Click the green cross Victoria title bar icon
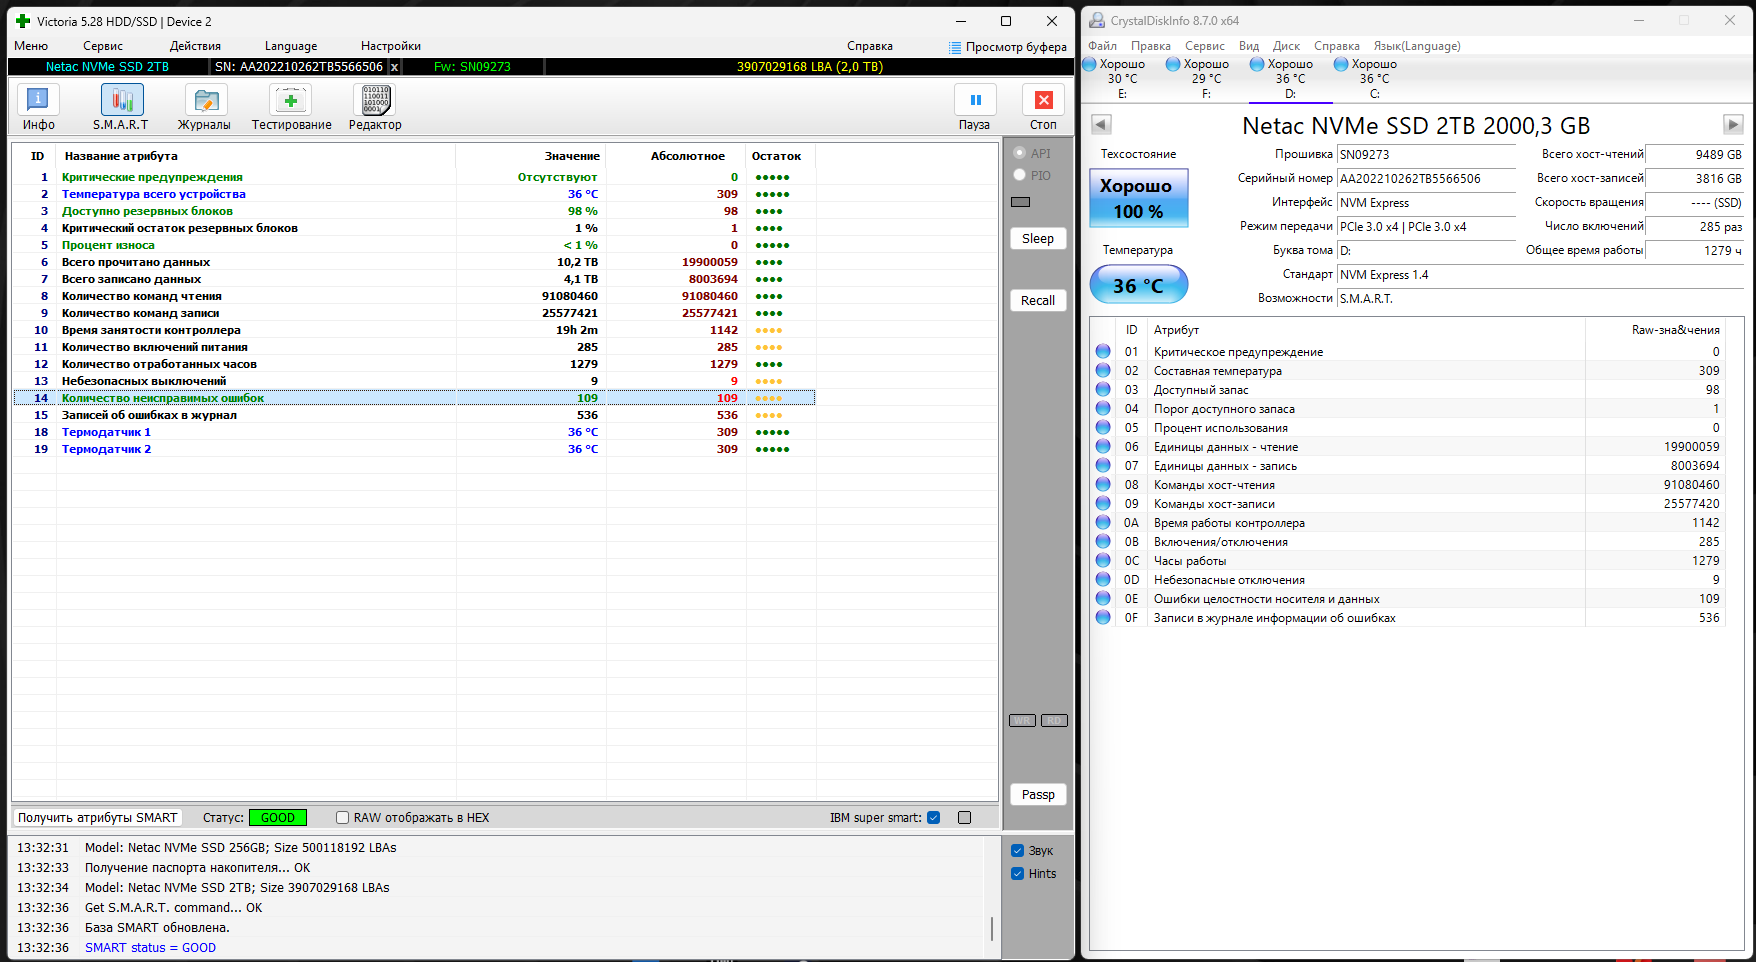The image size is (1756, 962). (x=23, y=21)
